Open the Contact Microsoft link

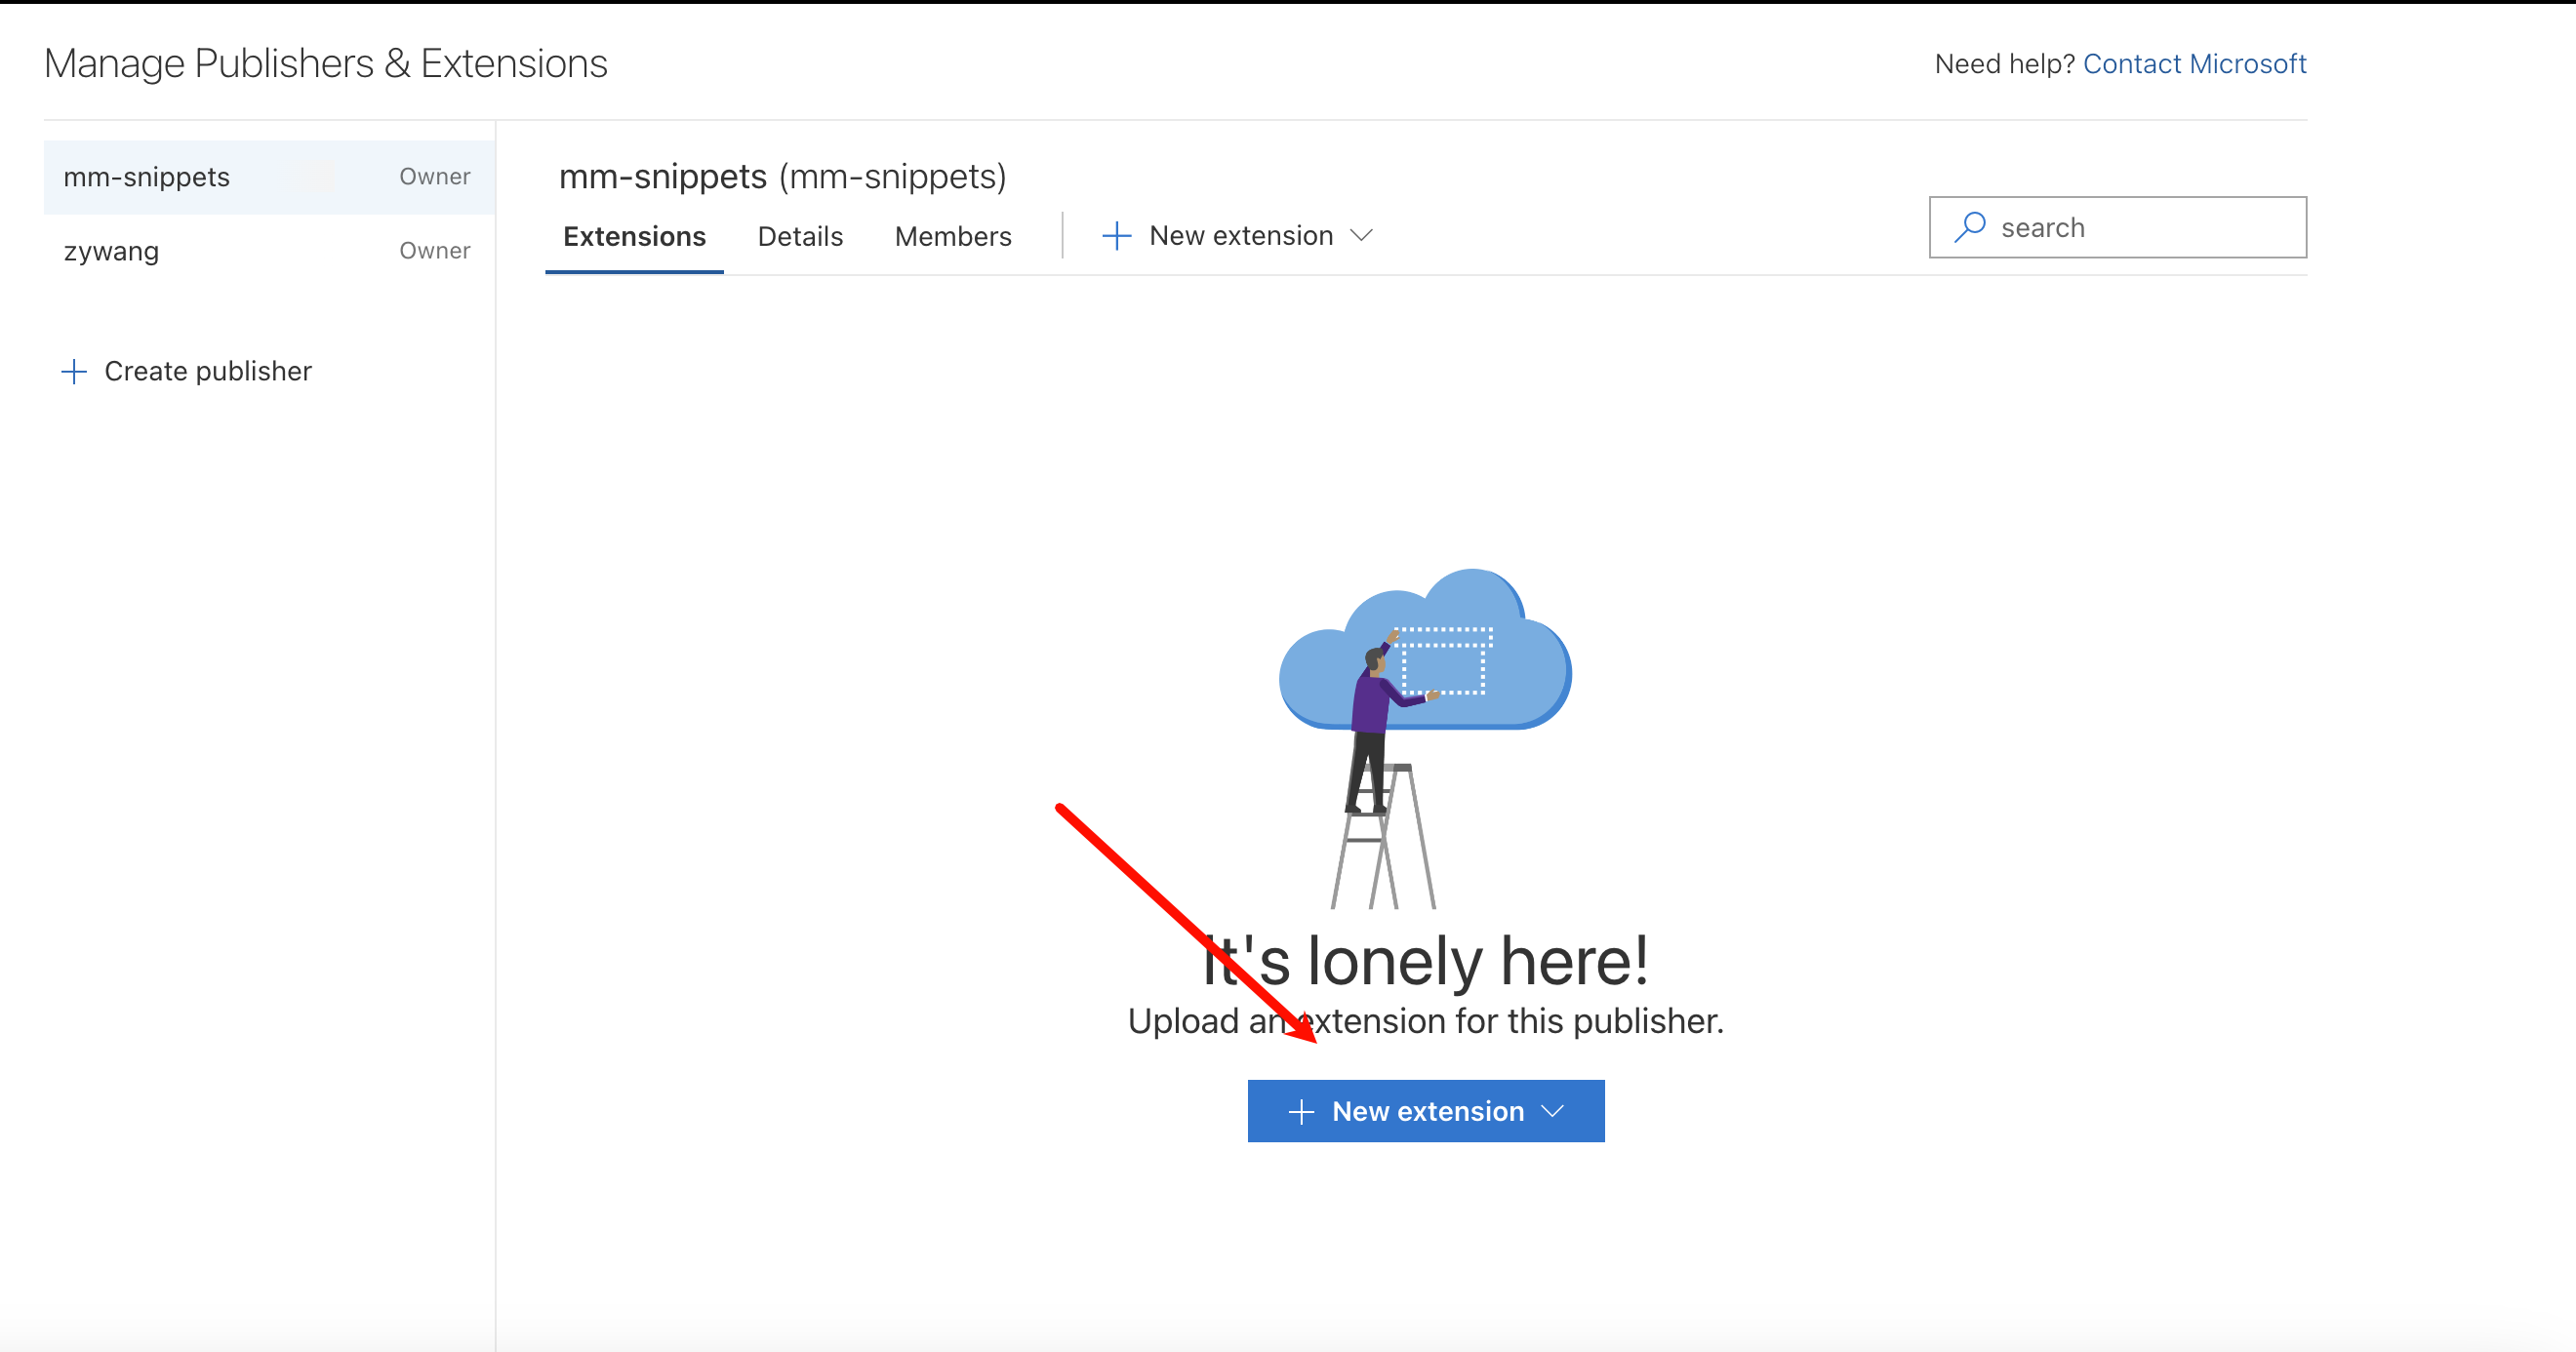(x=2194, y=64)
